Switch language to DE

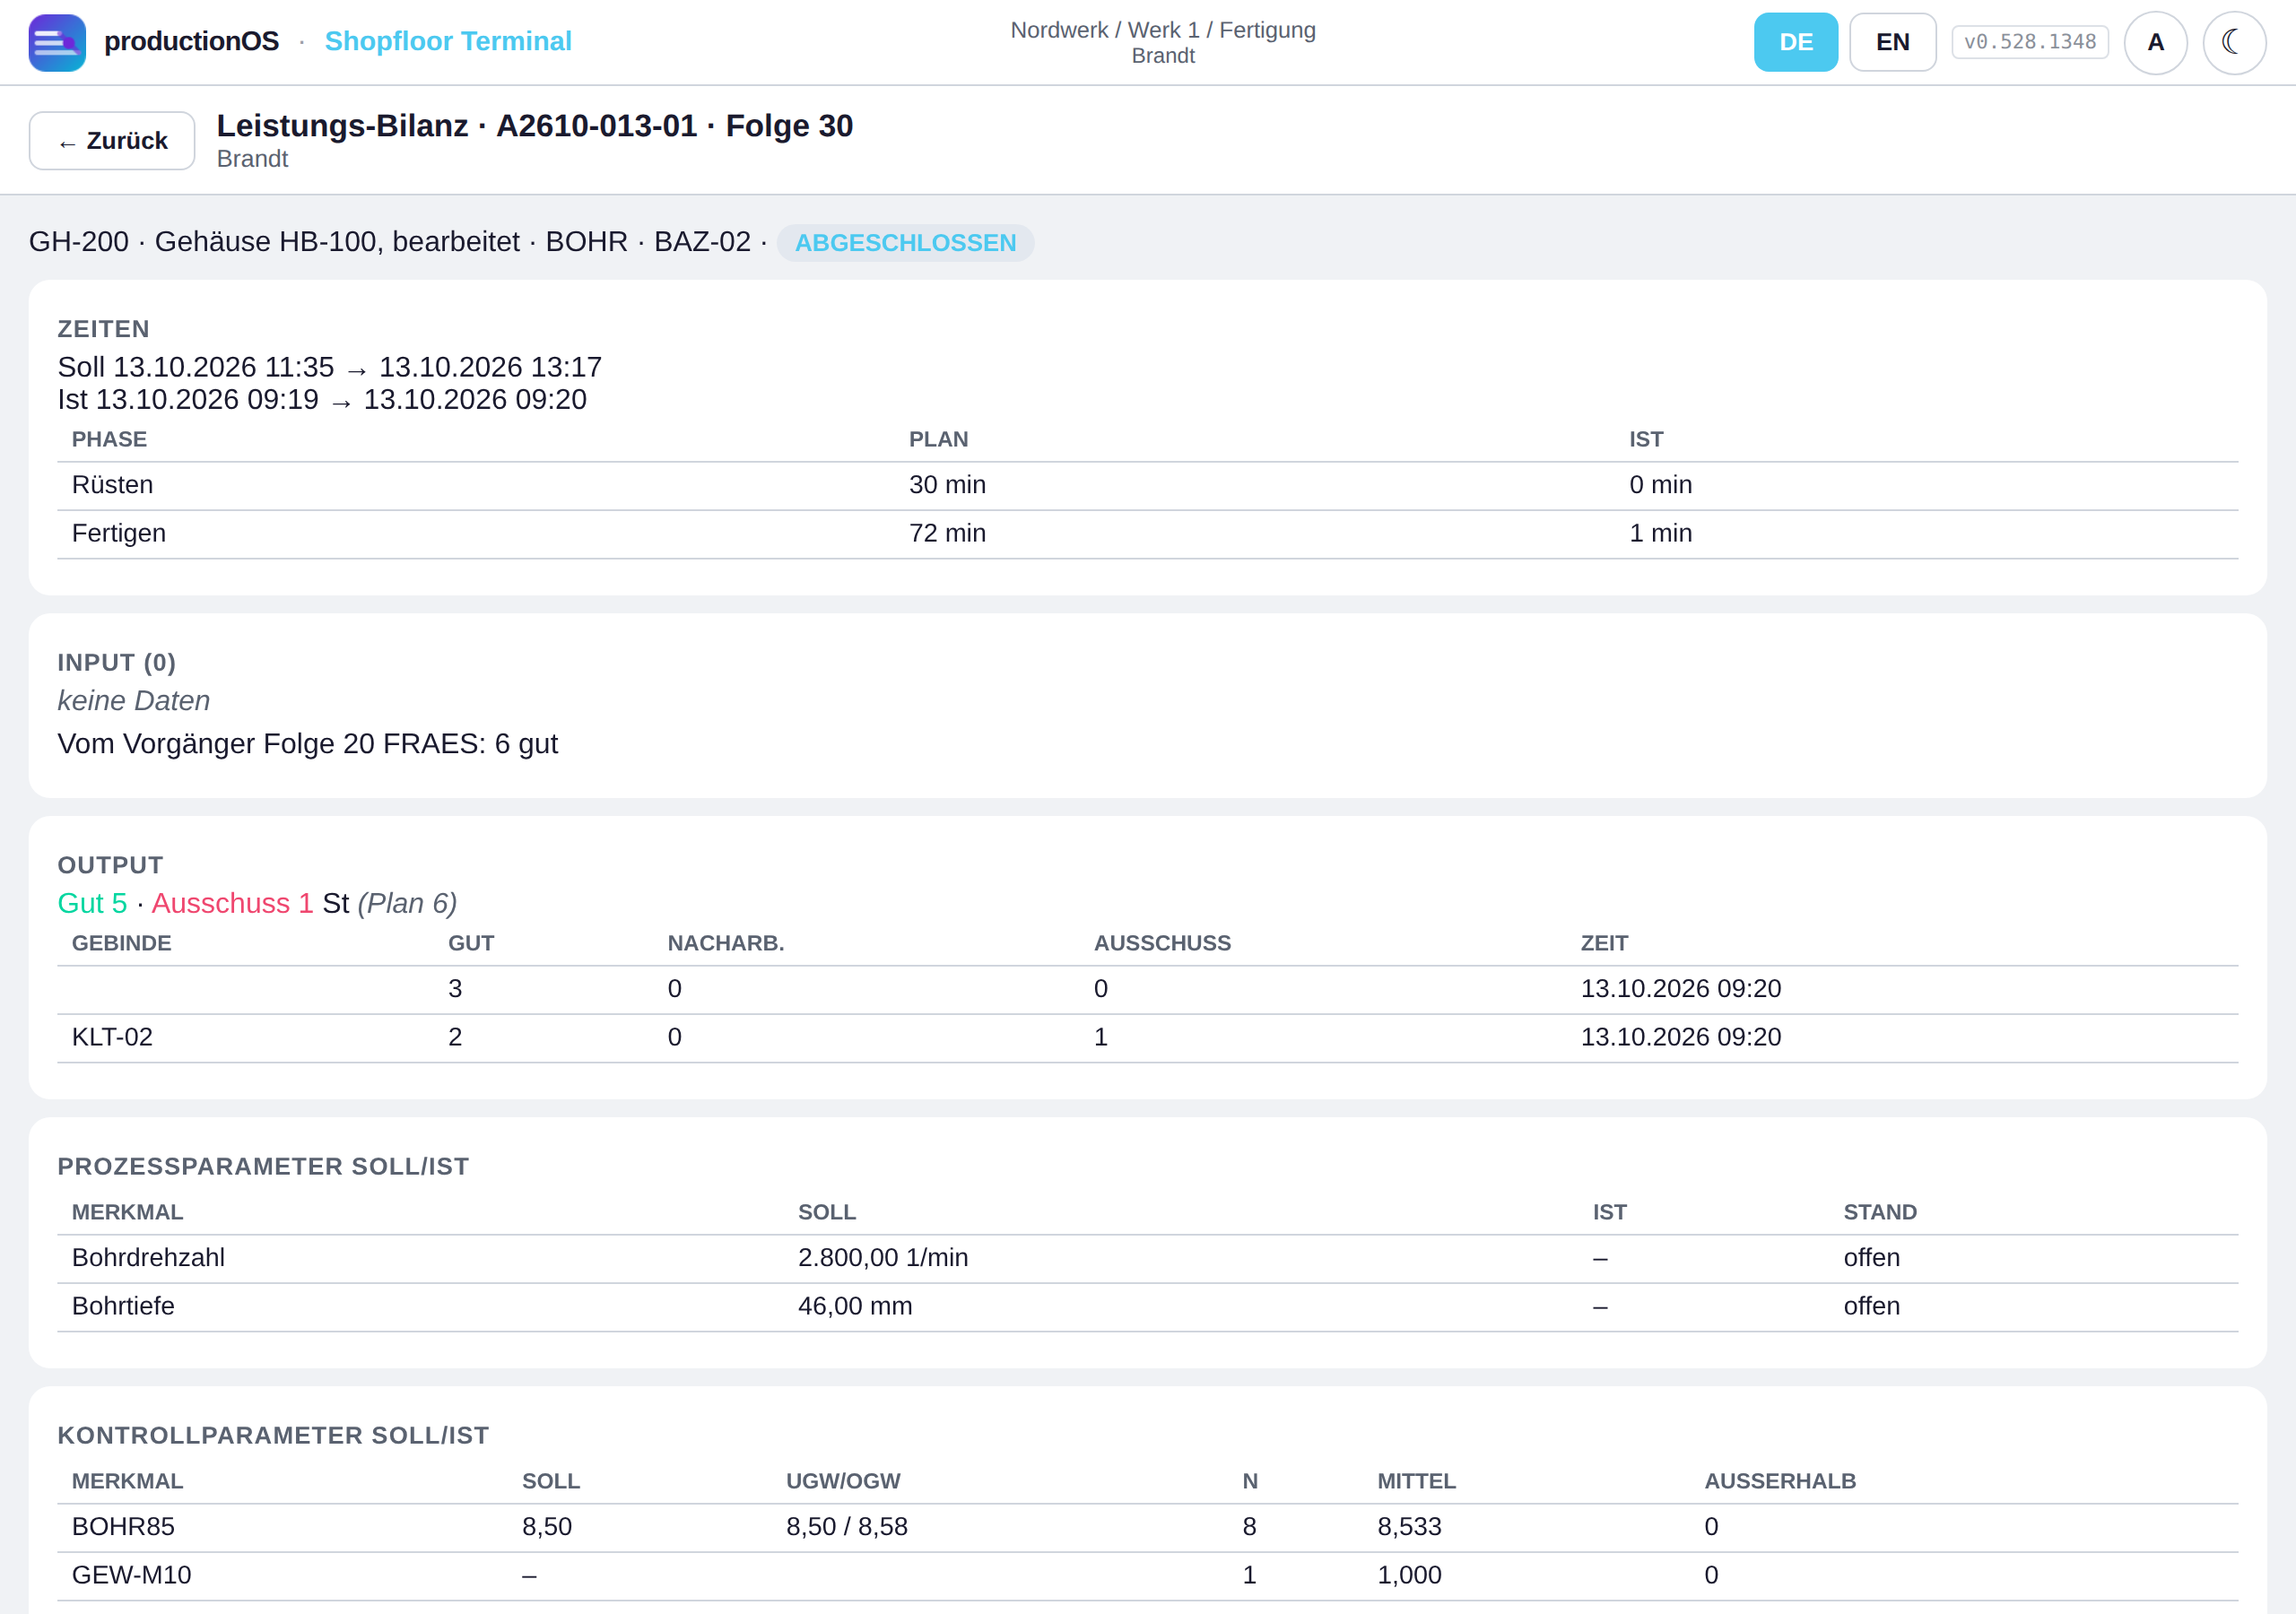point(1795,42)
